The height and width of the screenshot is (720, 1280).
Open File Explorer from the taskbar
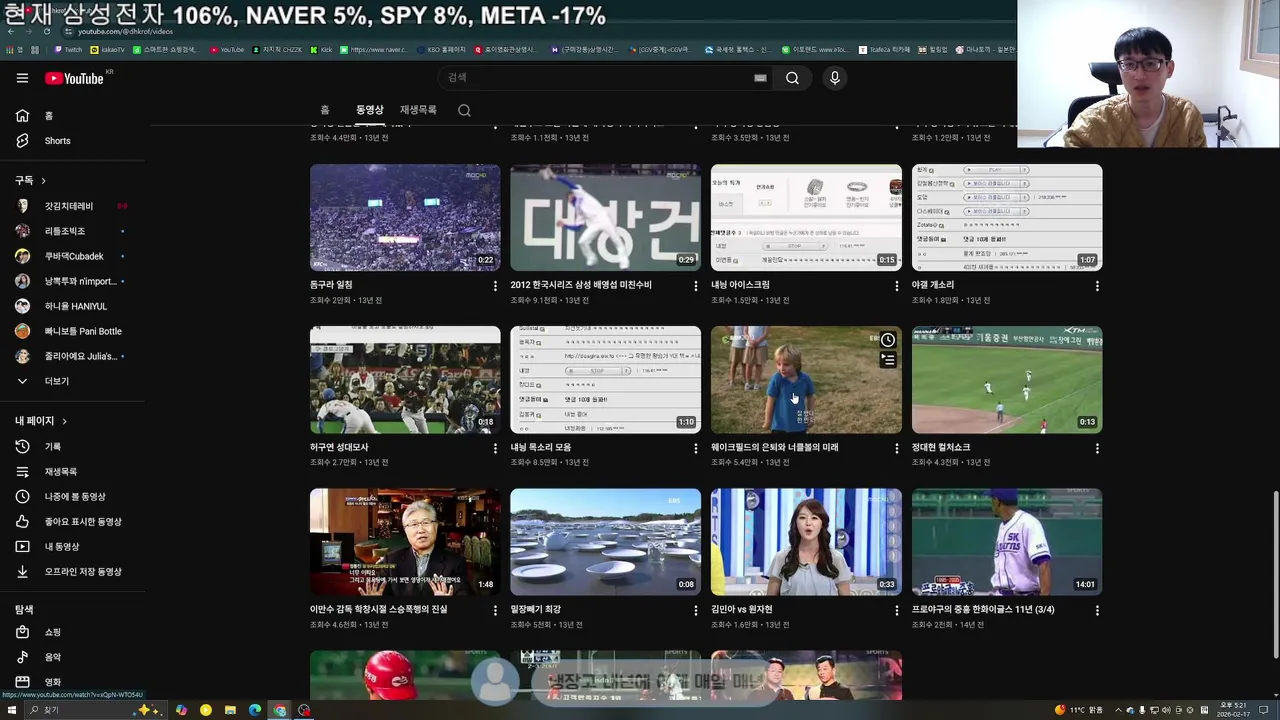230,710
